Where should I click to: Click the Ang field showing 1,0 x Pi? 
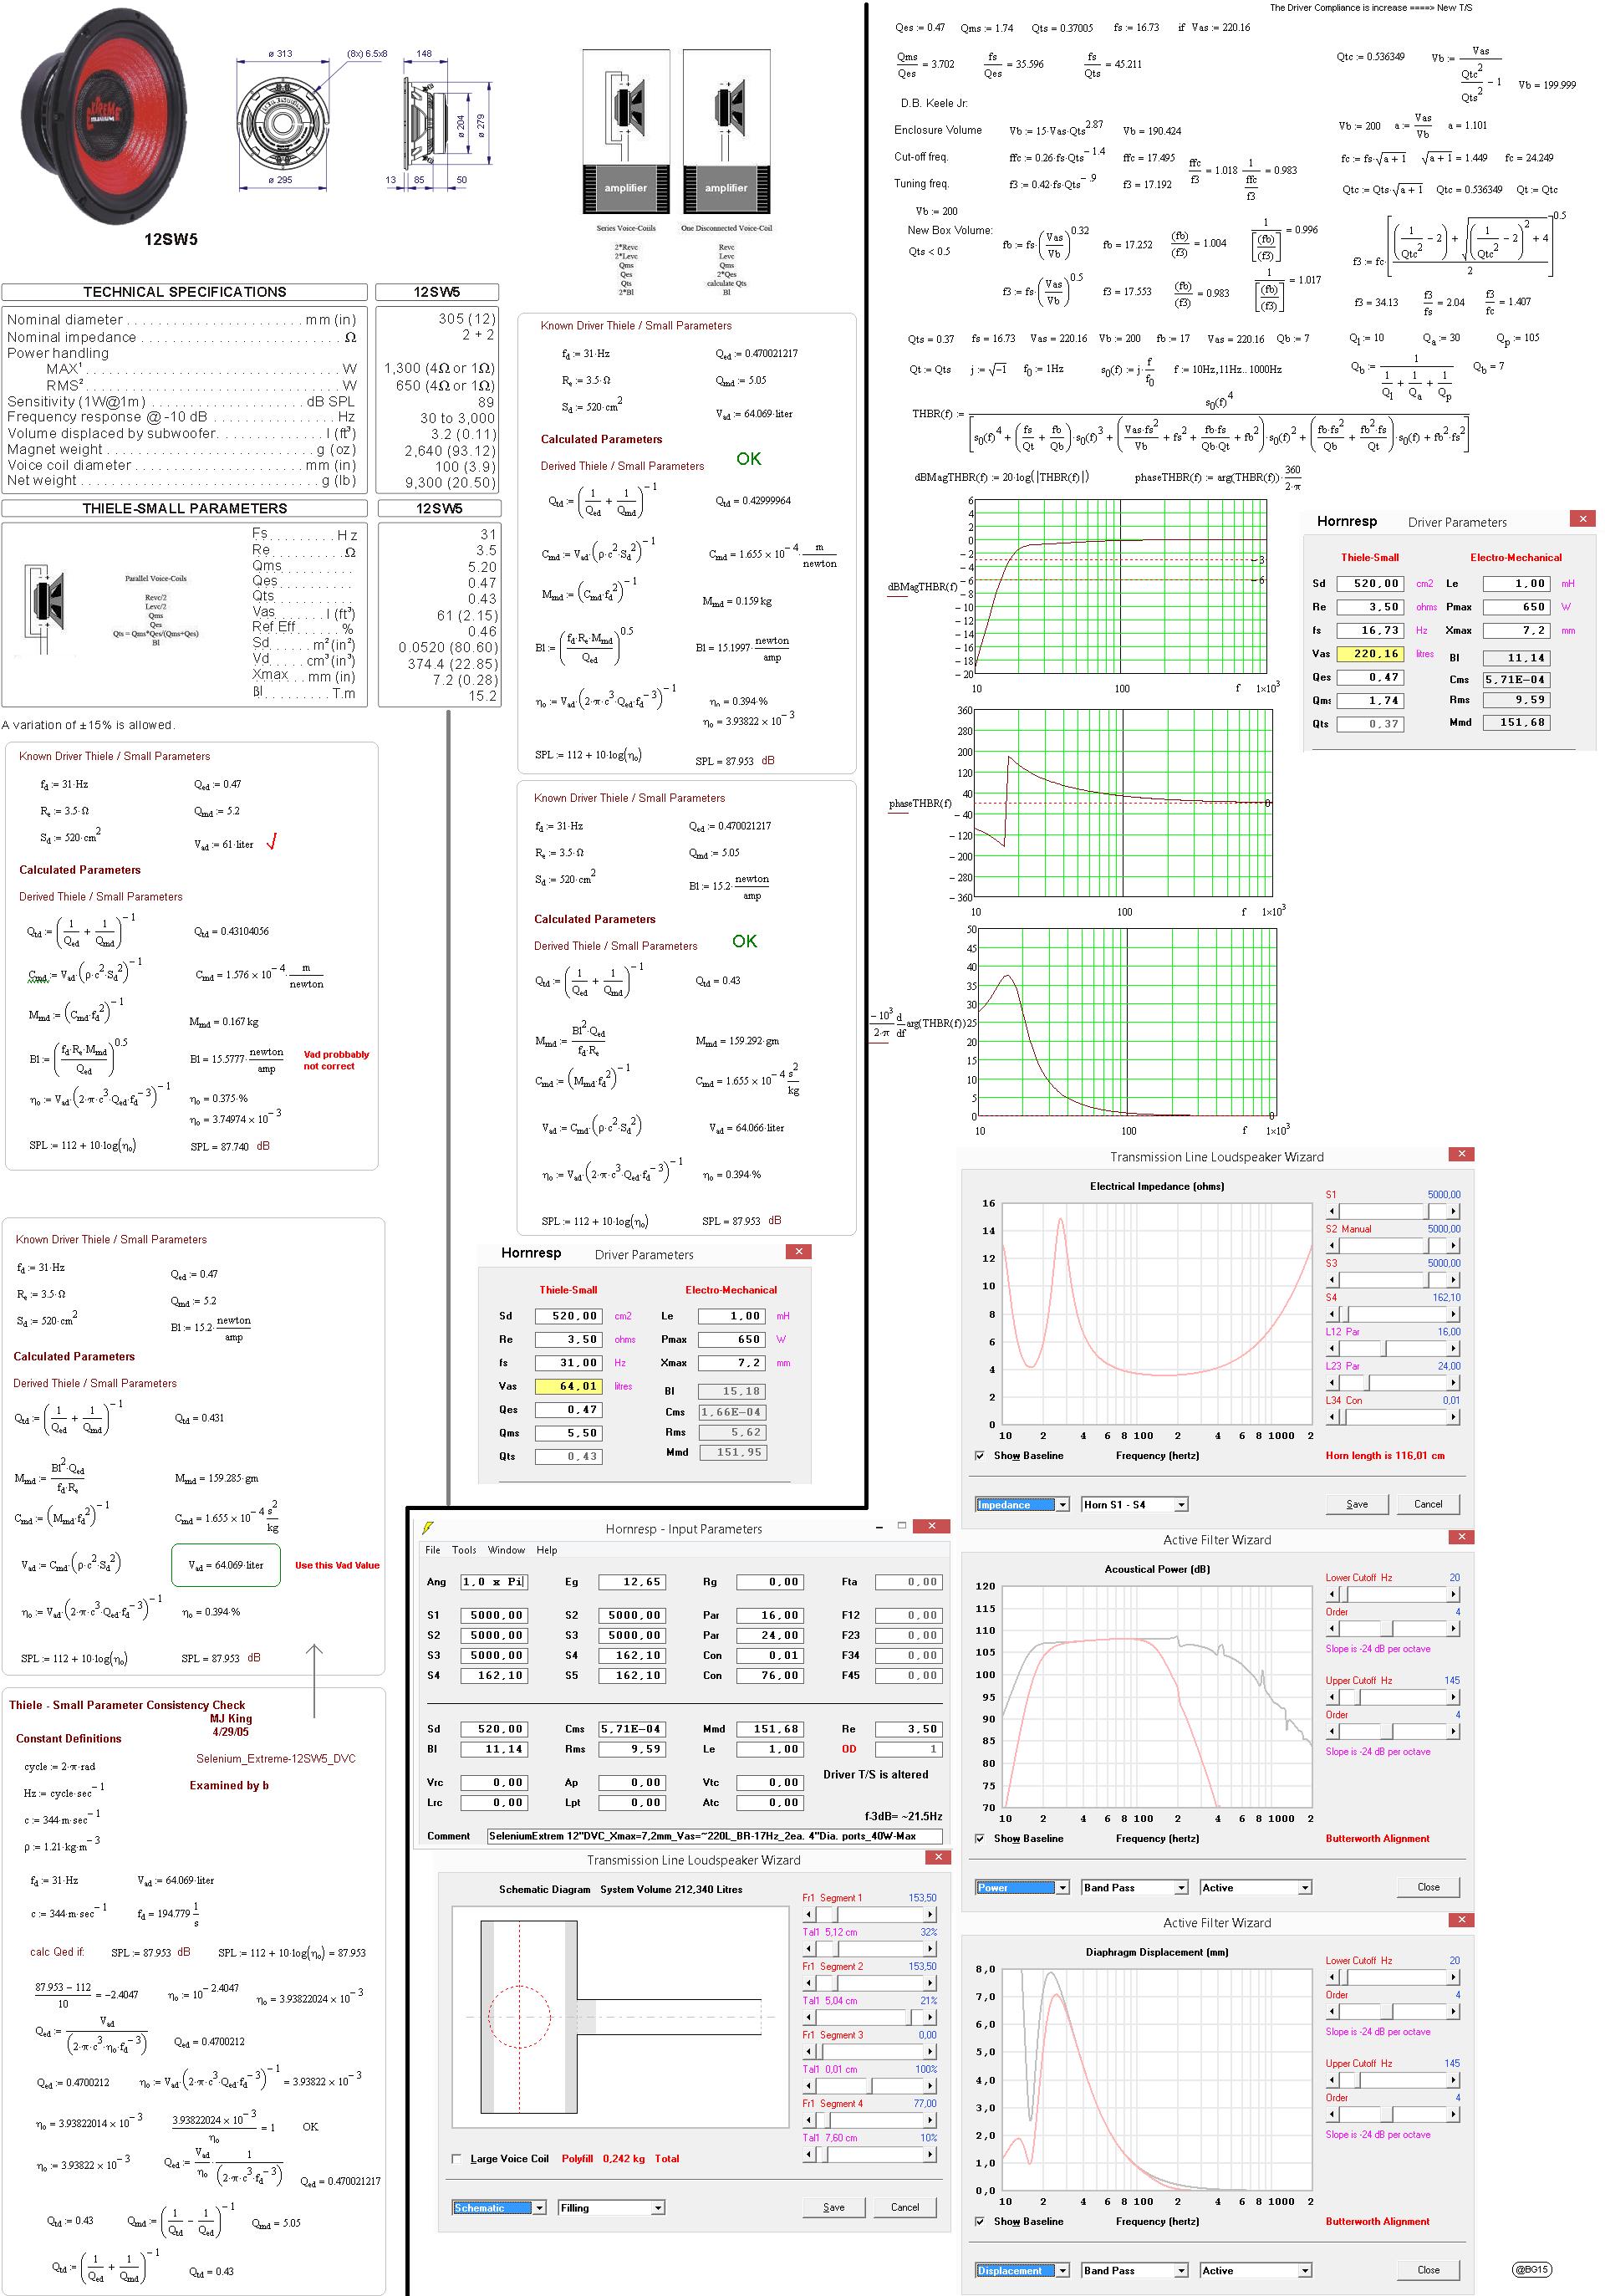coord(493,1582)
